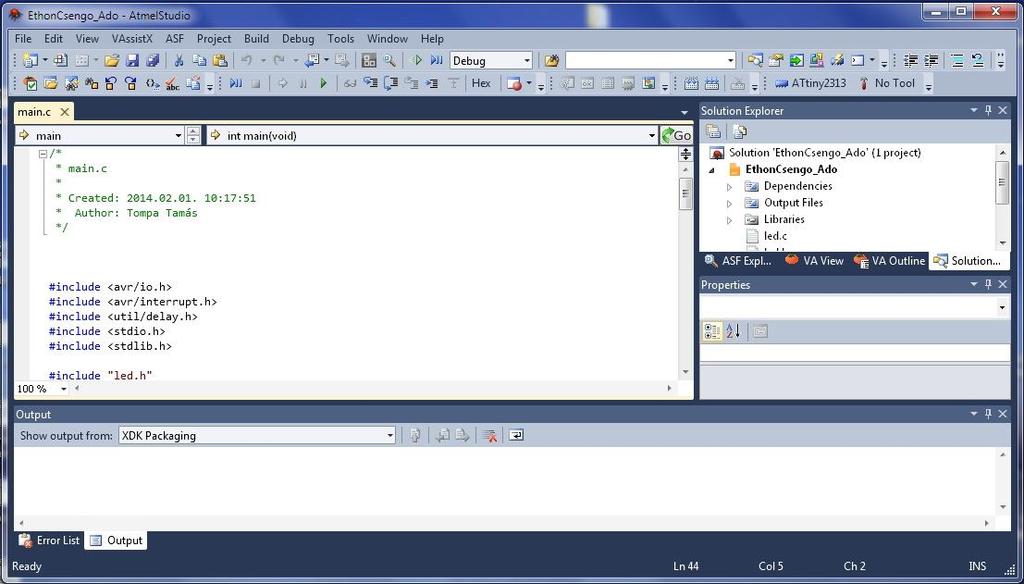Click Start Debugging and Break icon
The image size is (1024, 584).
pos(436,61)
